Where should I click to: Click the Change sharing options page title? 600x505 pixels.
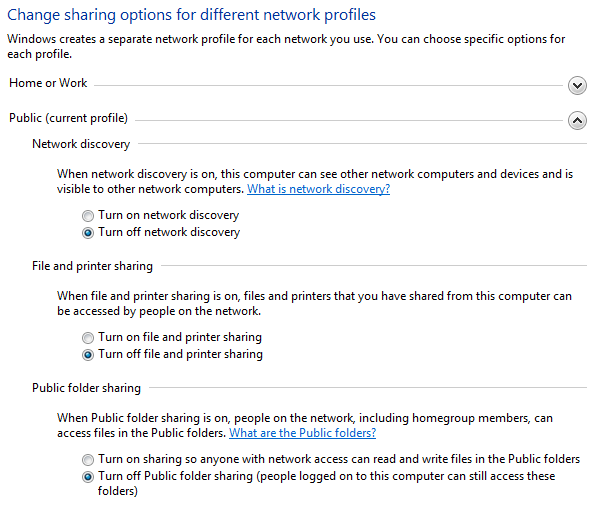pyautogui.click(x=192, y=16)
